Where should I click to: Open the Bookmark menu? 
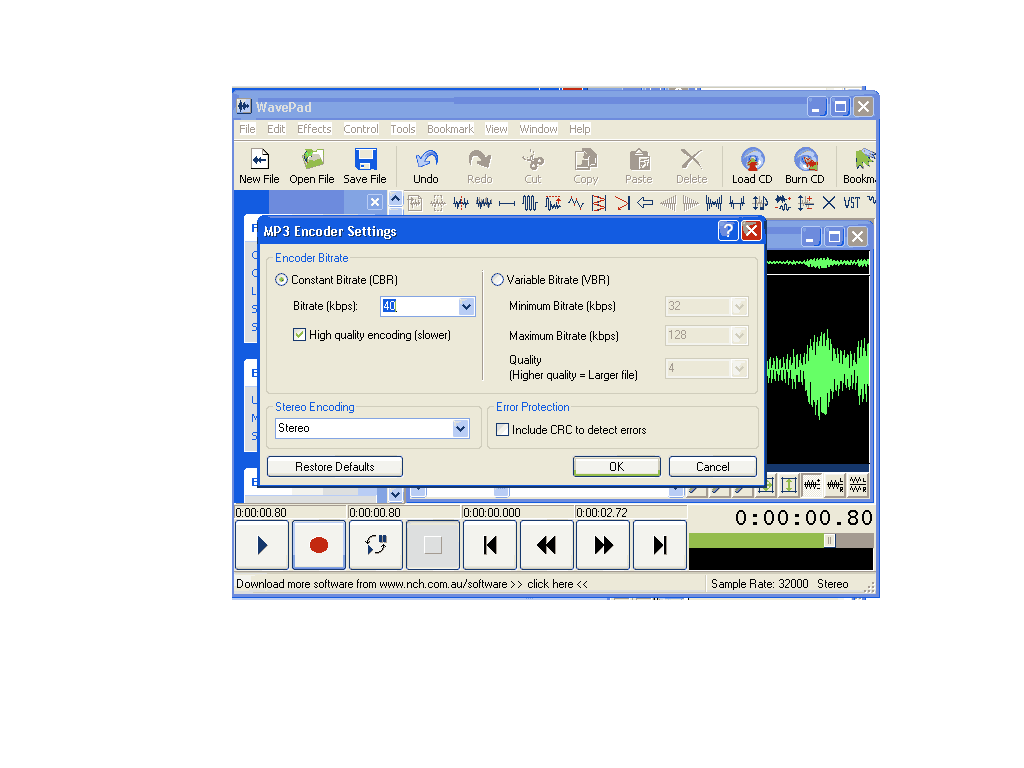click(451, 129)
